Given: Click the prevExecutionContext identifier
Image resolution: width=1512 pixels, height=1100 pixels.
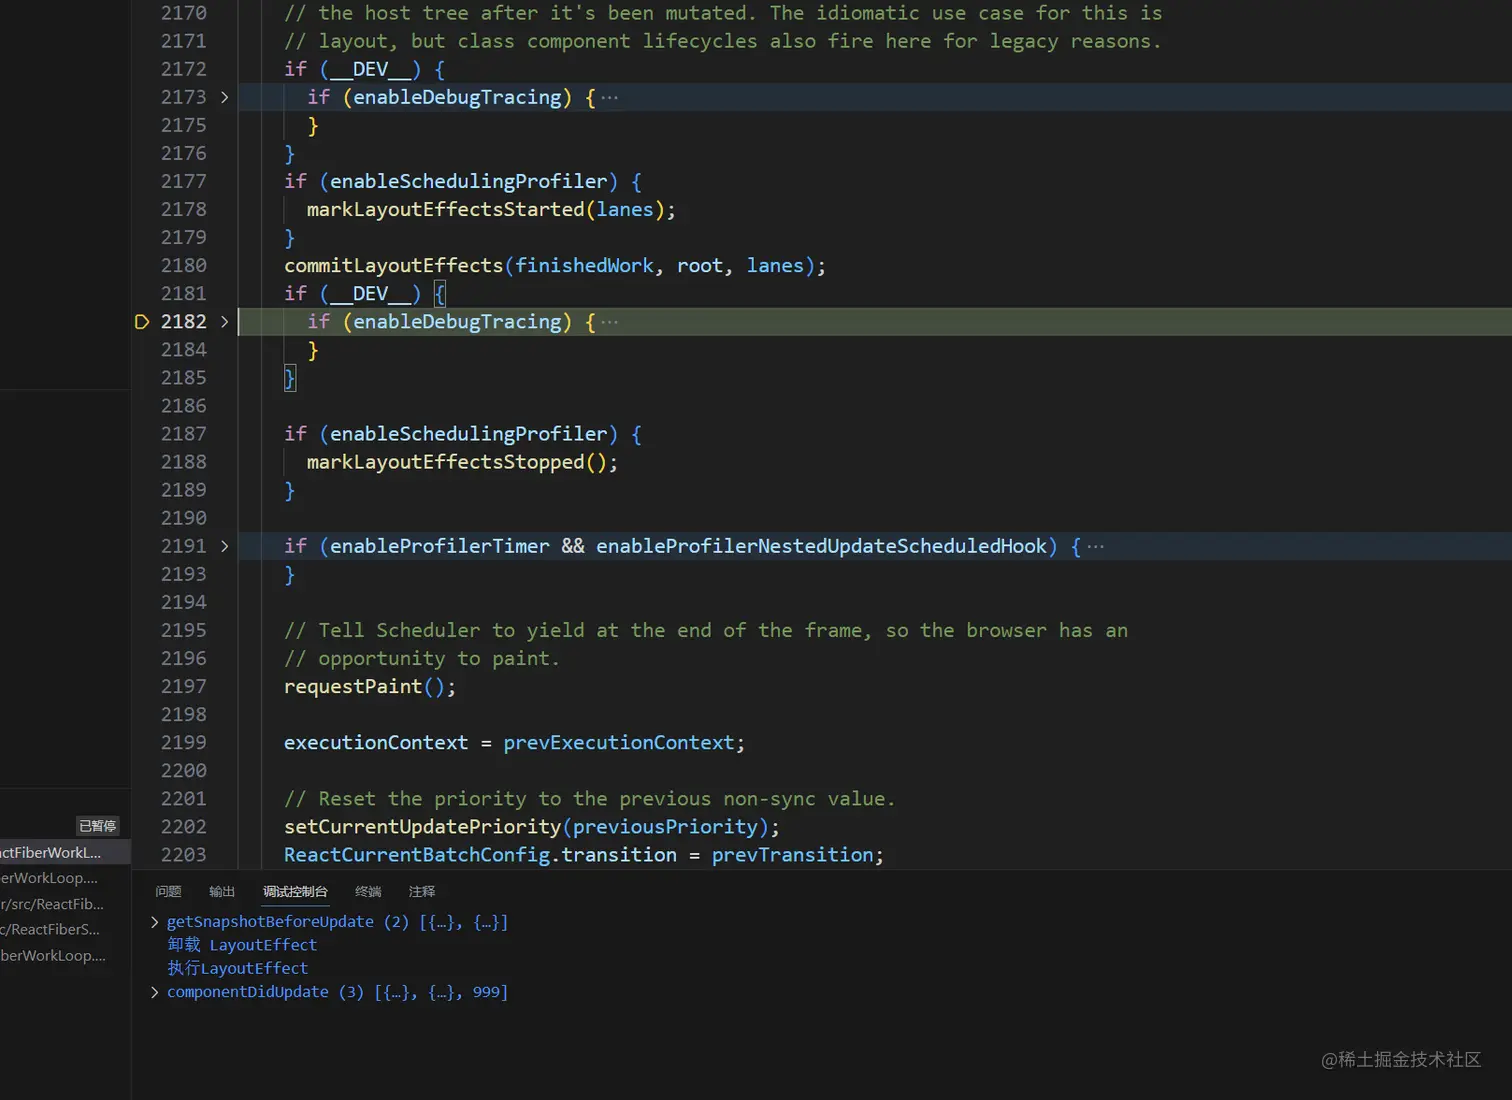Looking at the screenshot, I should 619,743.
